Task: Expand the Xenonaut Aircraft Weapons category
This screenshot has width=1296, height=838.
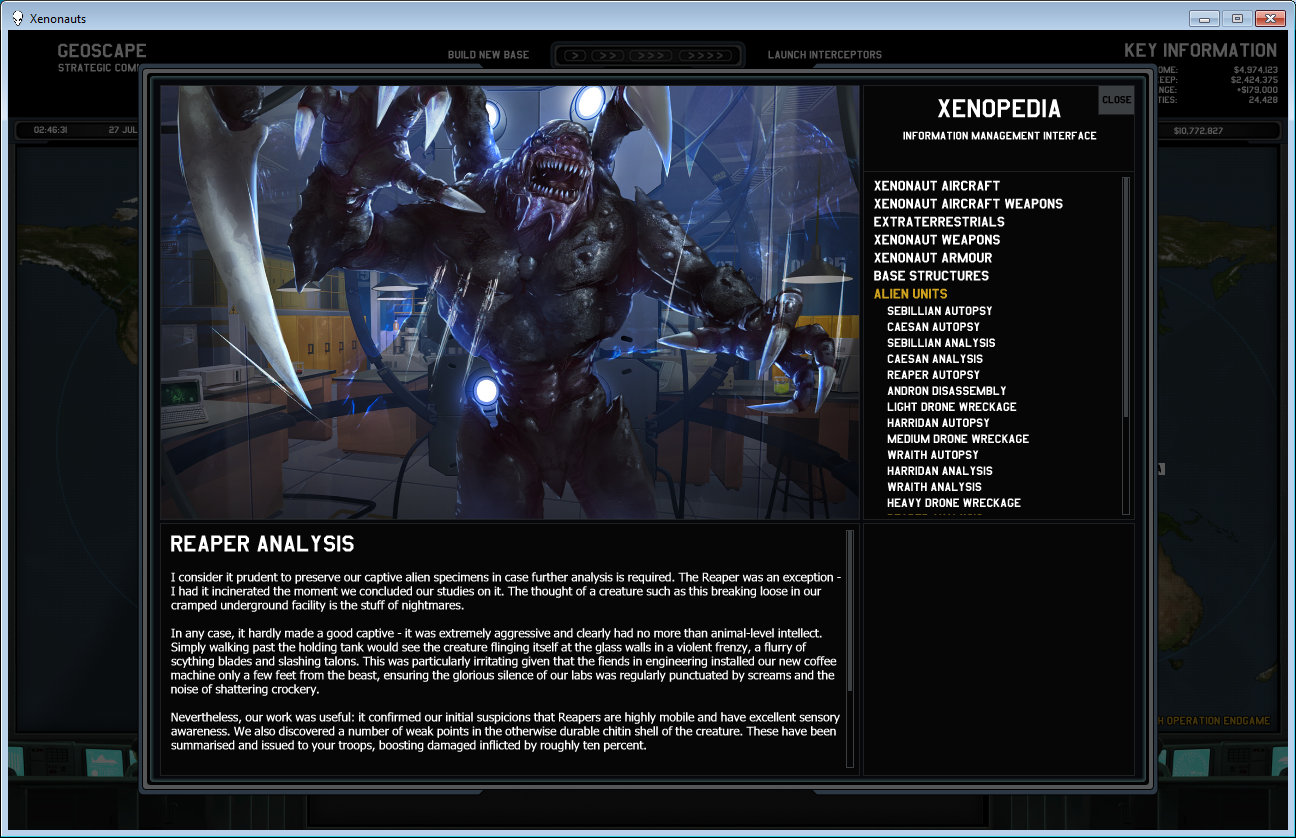Action: pos(968,204)
